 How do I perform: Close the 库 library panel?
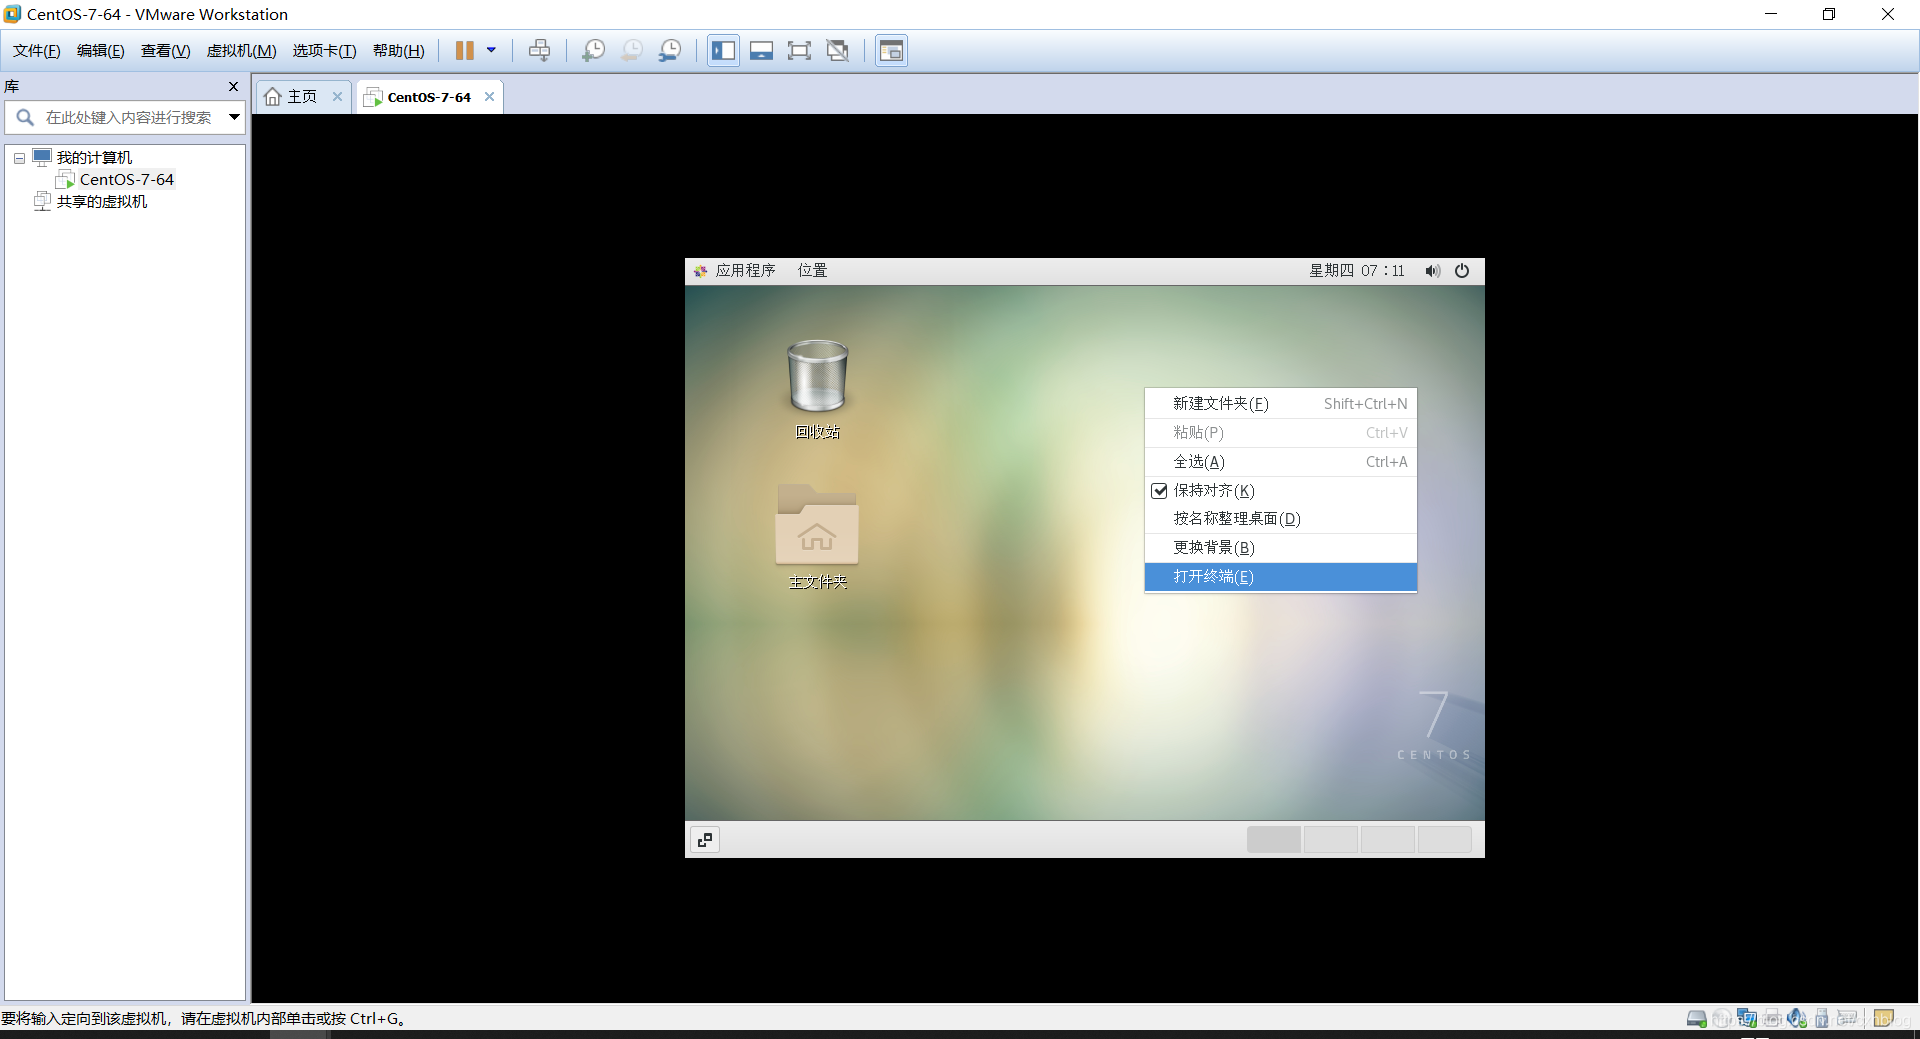(233, 87)
